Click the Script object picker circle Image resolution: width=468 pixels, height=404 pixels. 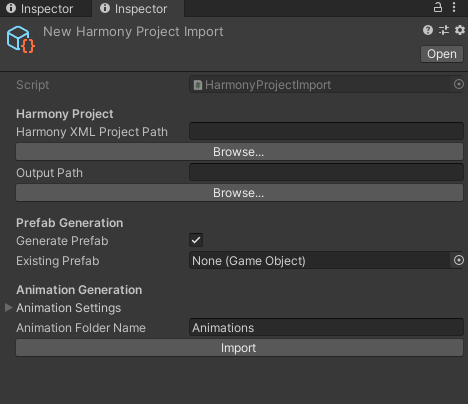(x=459, y=84)
